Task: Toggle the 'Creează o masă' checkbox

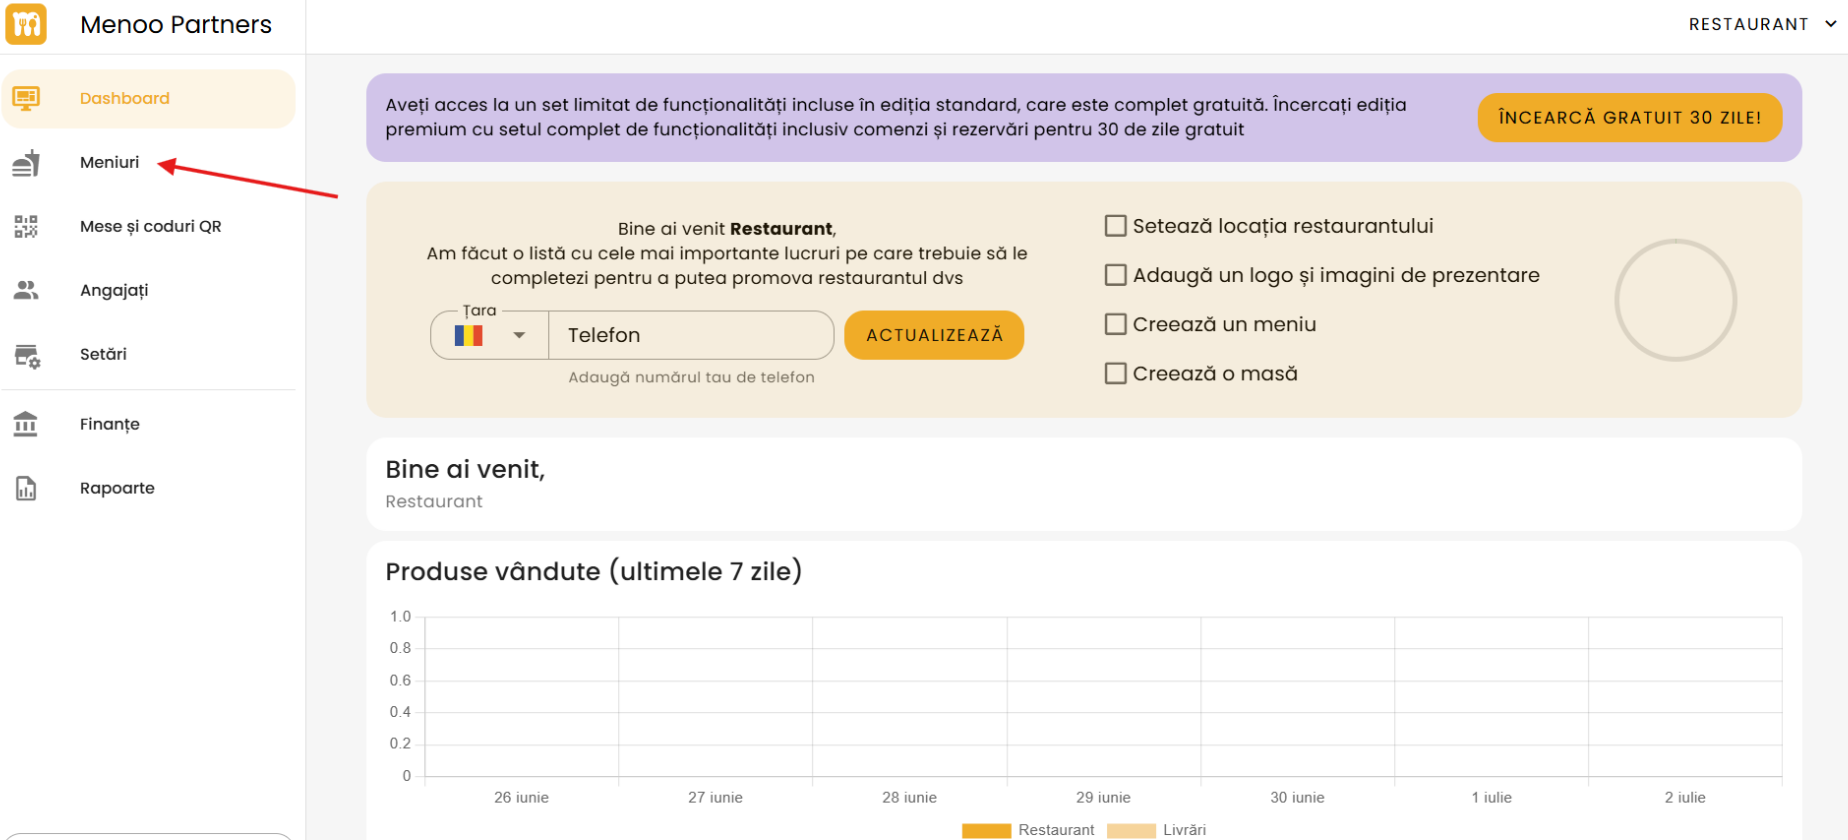Action: coord(1115,373)
